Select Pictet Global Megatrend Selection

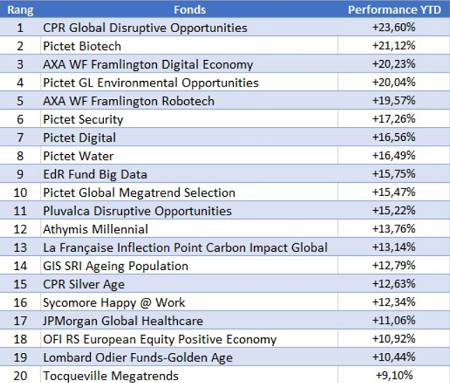coord(139,193)
